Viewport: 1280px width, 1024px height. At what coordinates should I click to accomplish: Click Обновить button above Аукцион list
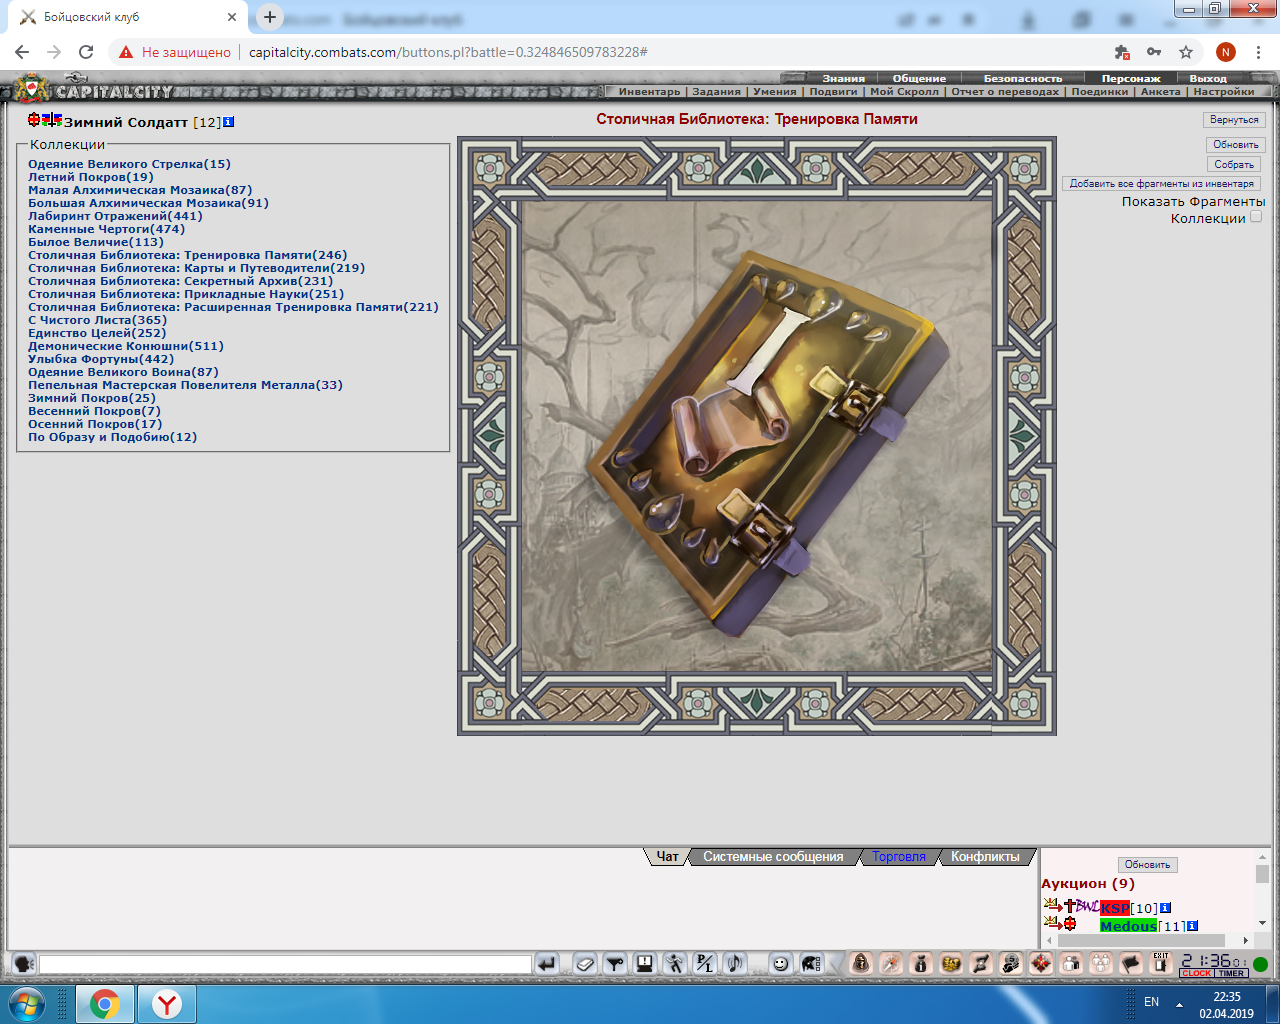click(x=1147, y=865)
